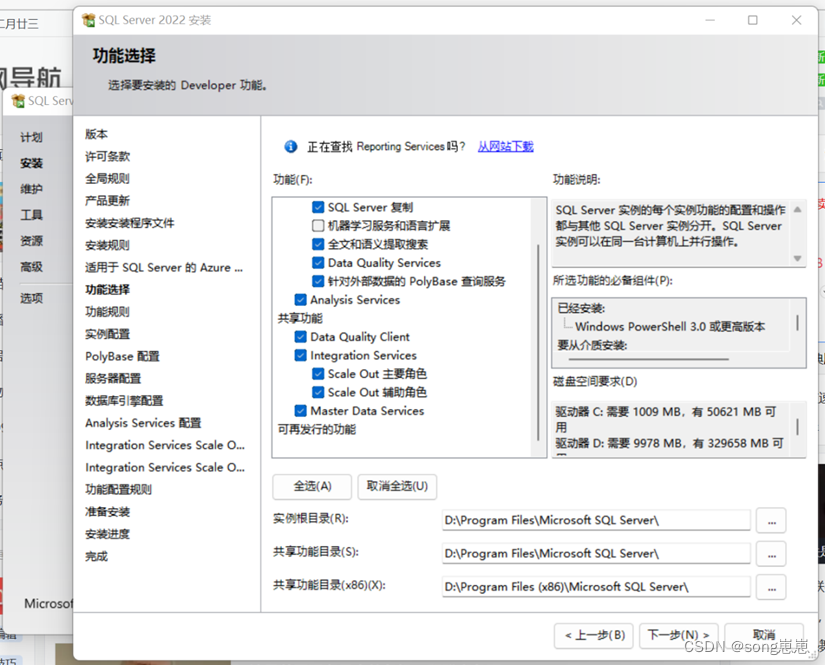
Task: Toggle Data Quality Client checkbox
Action: pyautogui.click(x=300, y=337)
